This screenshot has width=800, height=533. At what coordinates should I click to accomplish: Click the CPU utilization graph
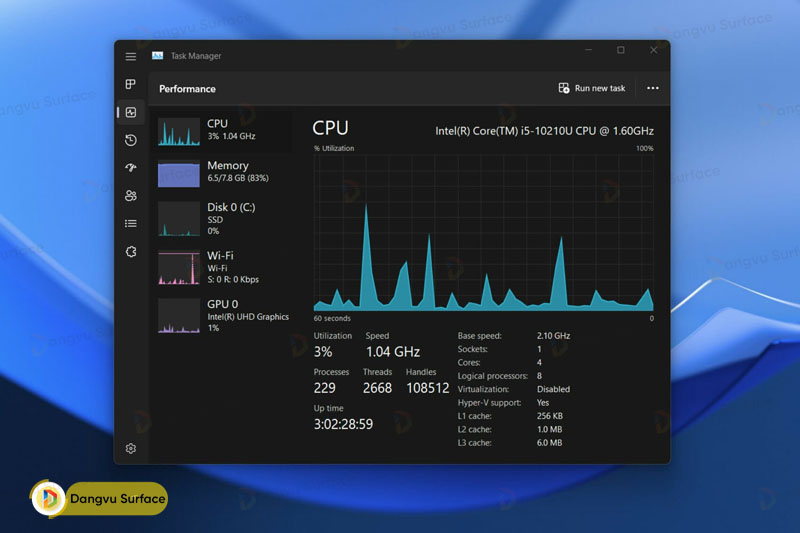[x=483, y=233]
